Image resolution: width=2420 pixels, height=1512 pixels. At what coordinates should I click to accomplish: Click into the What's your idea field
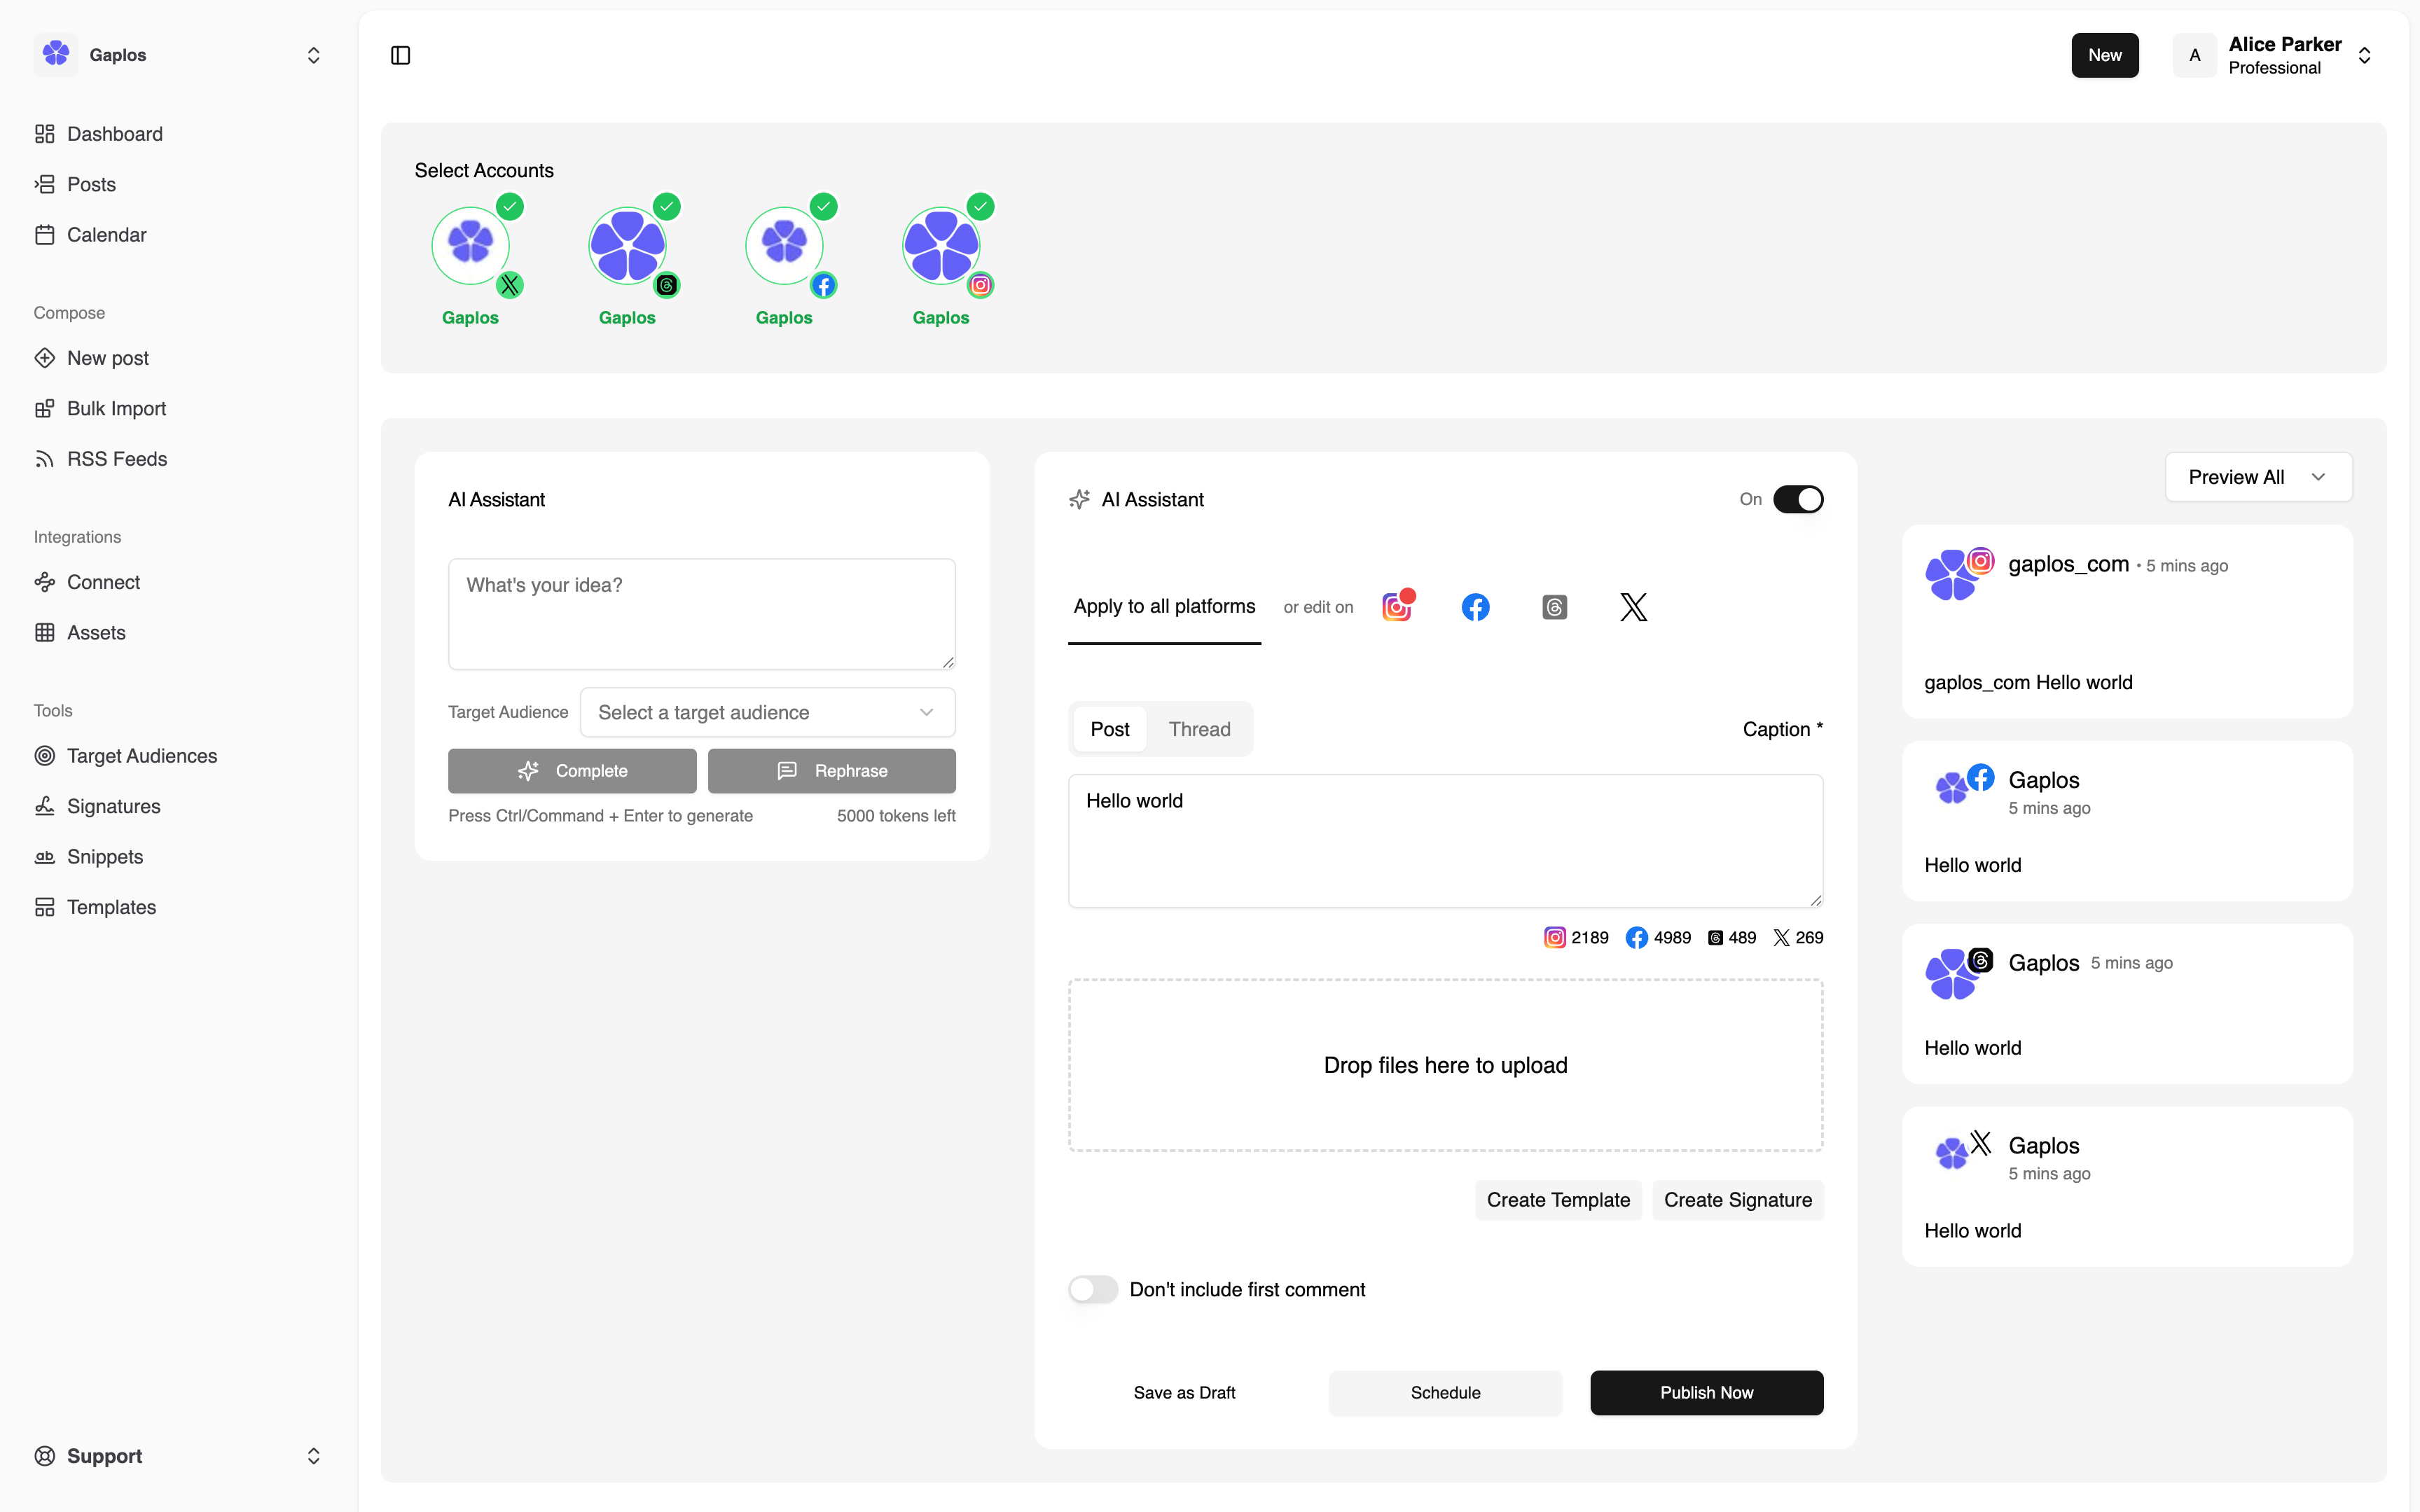[x=701, y=613]
